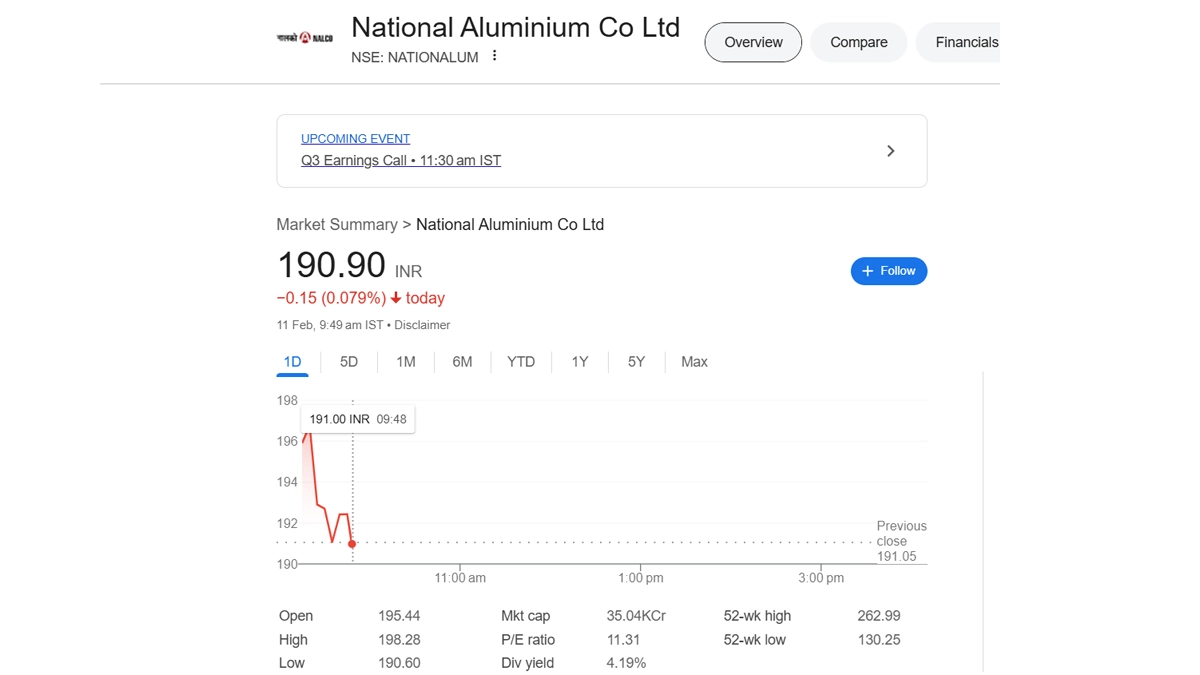Select the 1D chart range
Viewport: 1200px width, 675px height.
(x=292, y=362)
